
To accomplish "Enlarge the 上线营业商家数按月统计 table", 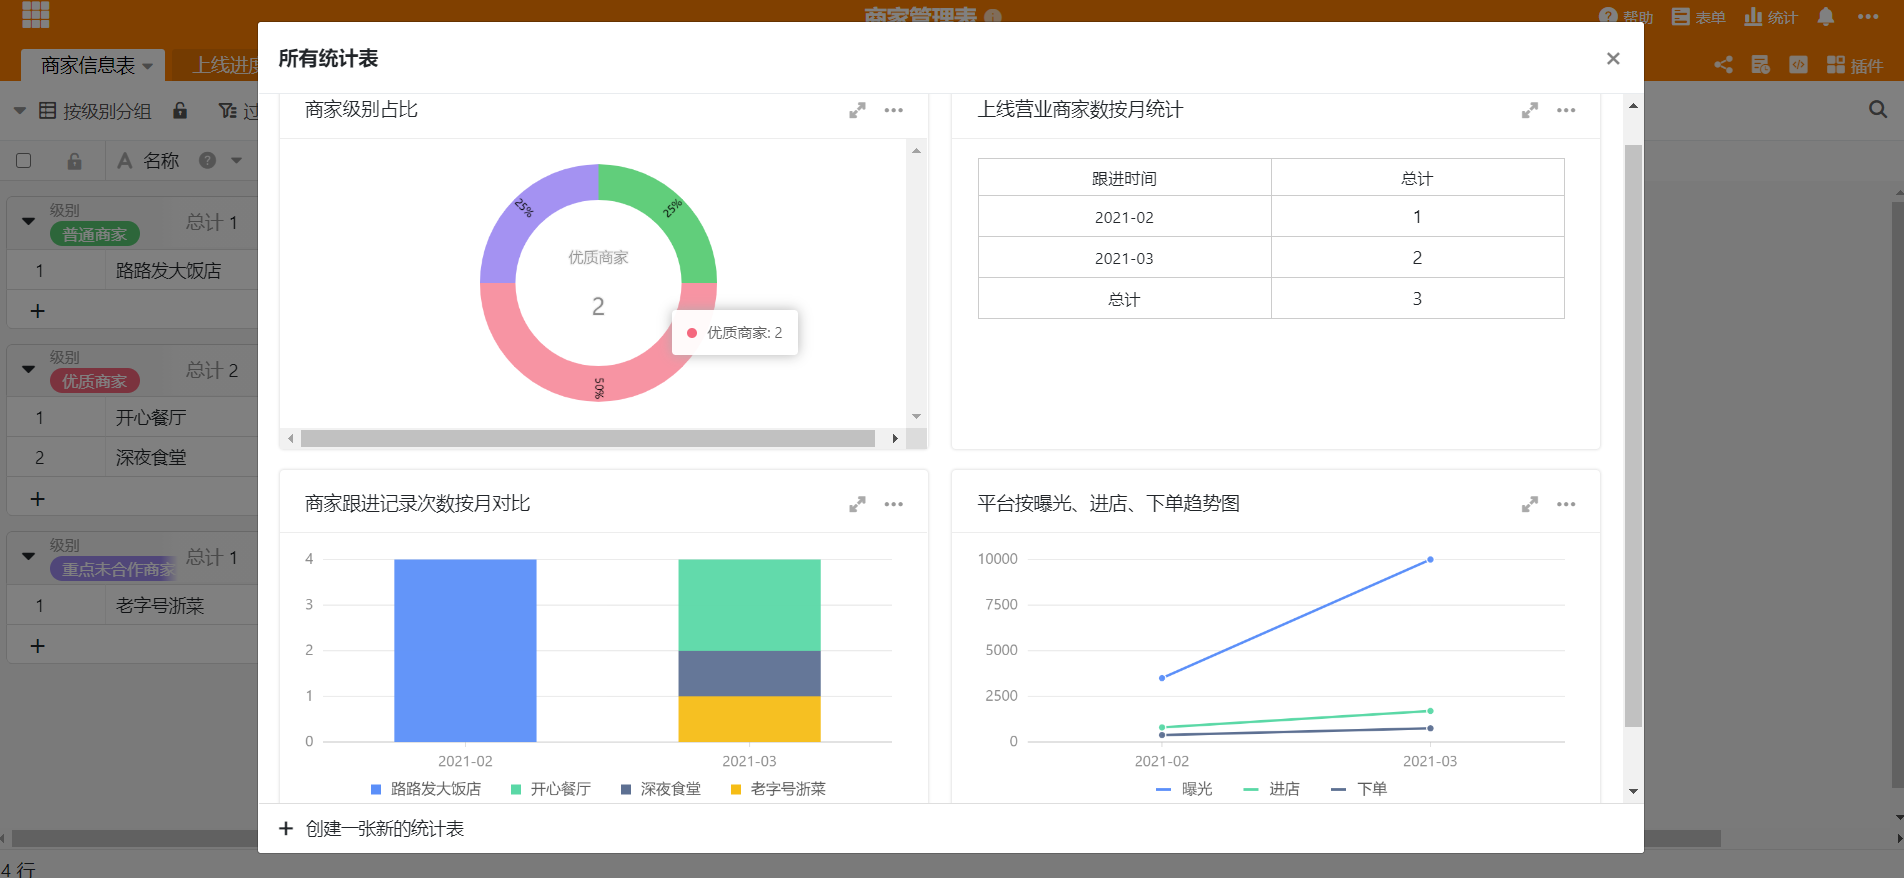I will [x=1530, y=111].
